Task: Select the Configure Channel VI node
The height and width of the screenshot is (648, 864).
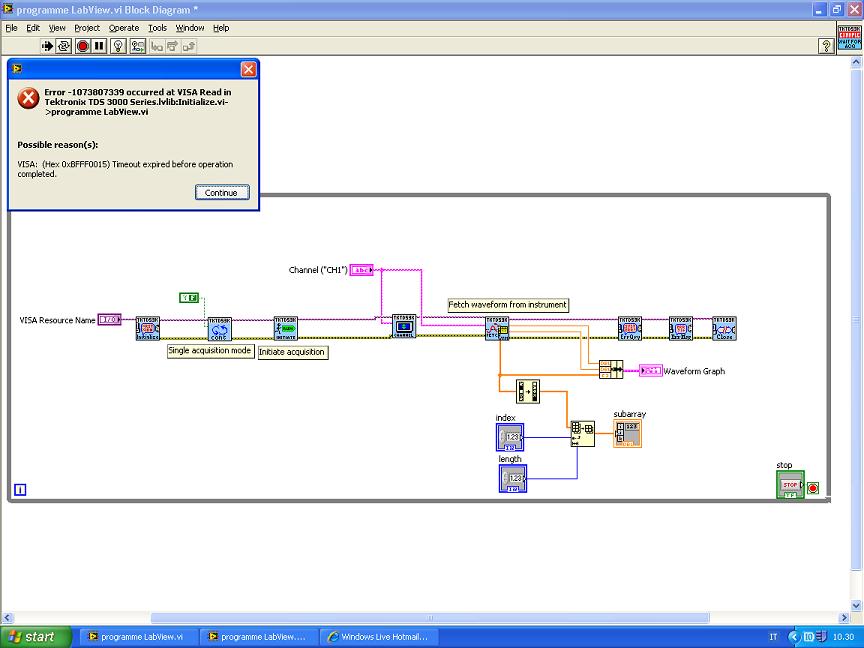Action: (x=404, y=326)
